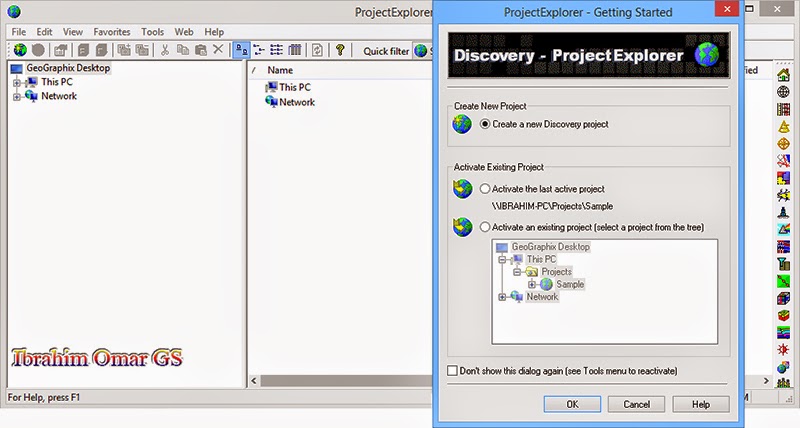Image resolution: width=800 pixels, height=428 pixels.
Task: Click the yellow question mark help icon
Action: (x=340, y=50)
